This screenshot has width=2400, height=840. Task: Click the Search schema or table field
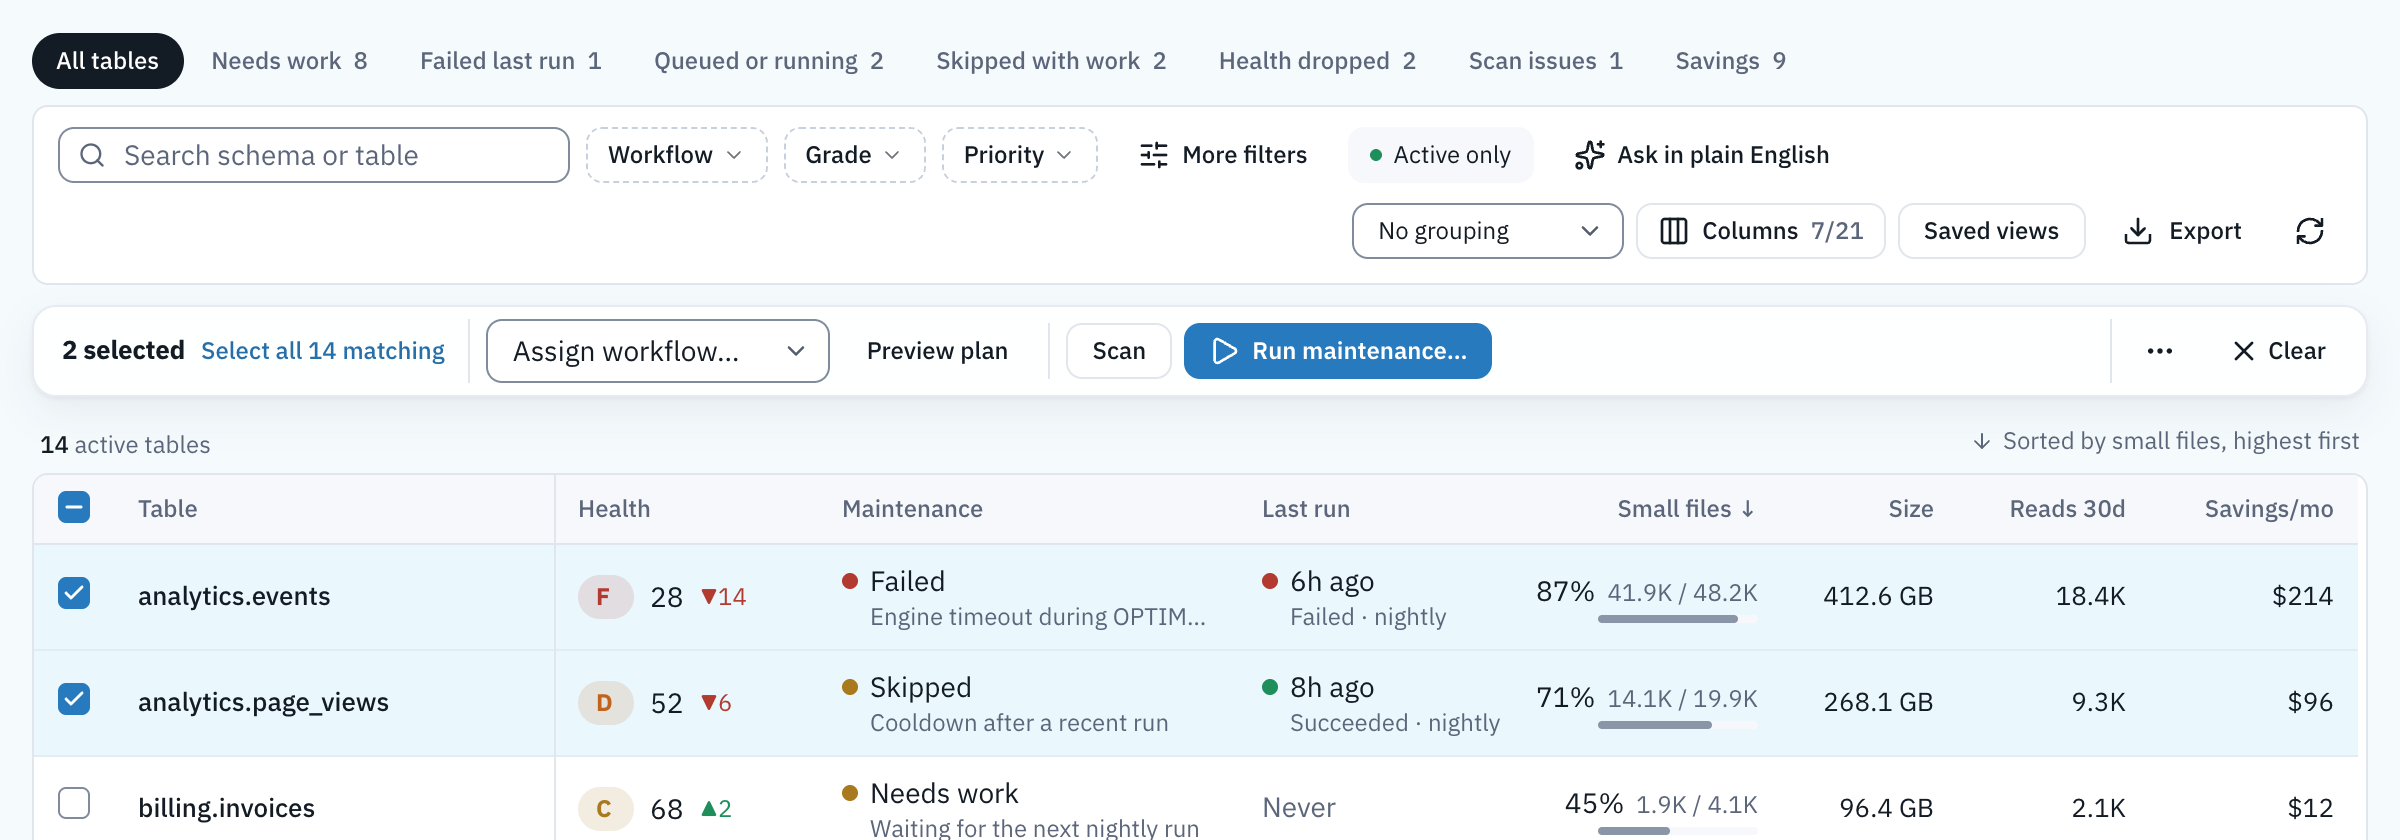coord(314,155)
